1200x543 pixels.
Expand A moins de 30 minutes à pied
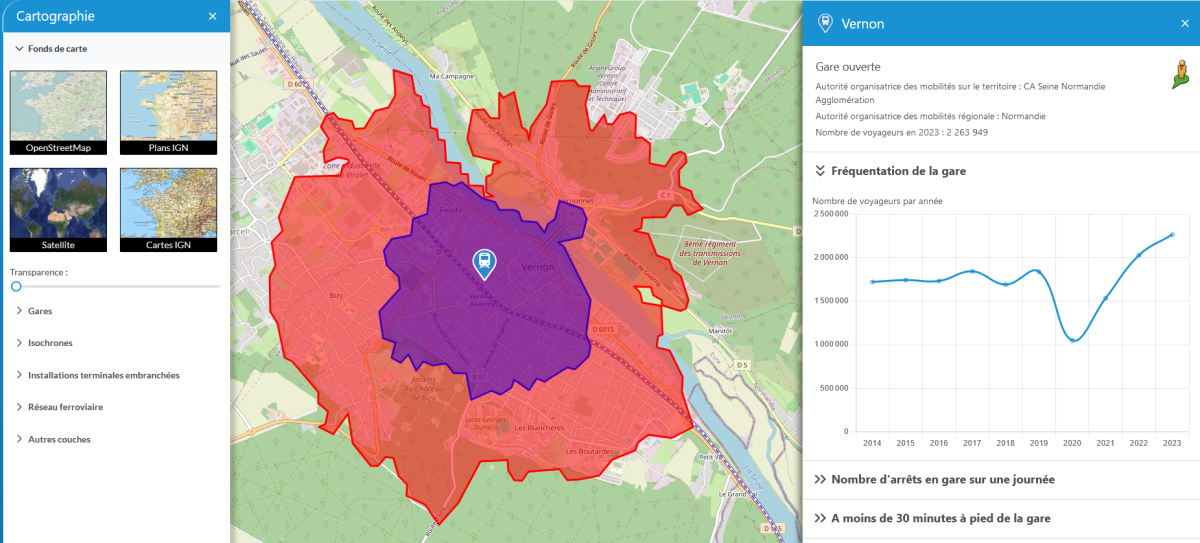939,518
